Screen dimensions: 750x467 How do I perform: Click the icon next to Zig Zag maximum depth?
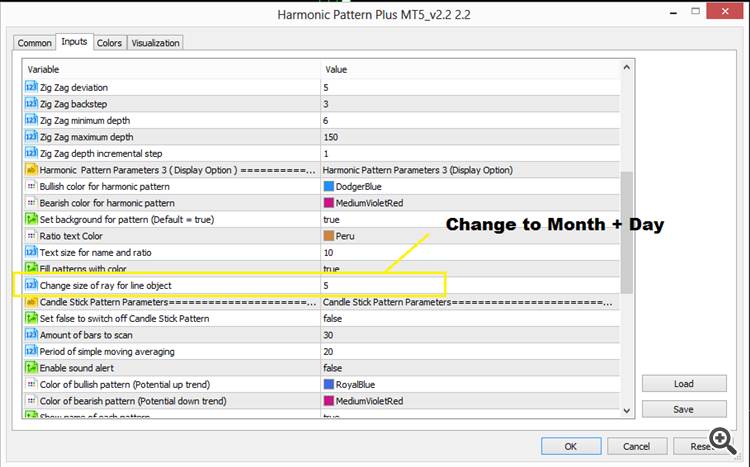point(31,137)
